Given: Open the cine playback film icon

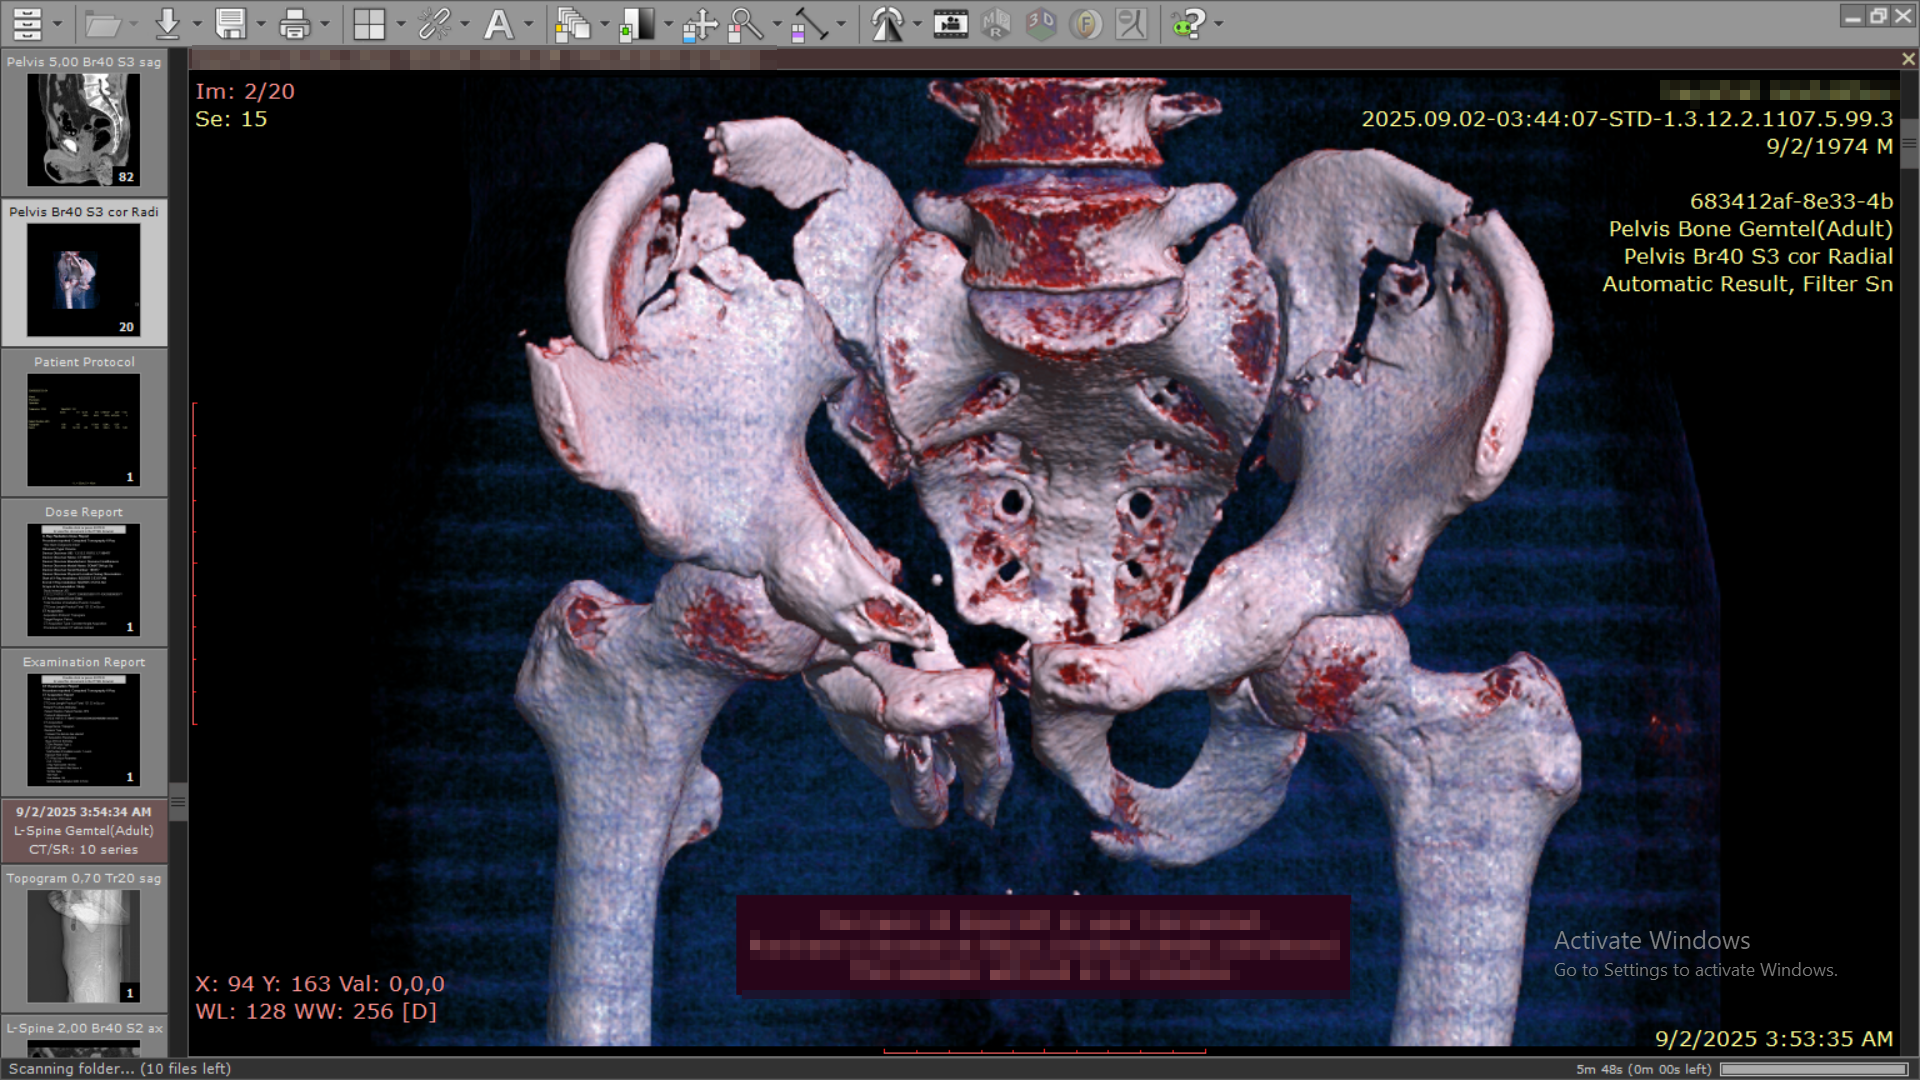Looking at the screenshot, I should [x=950, y=23].
